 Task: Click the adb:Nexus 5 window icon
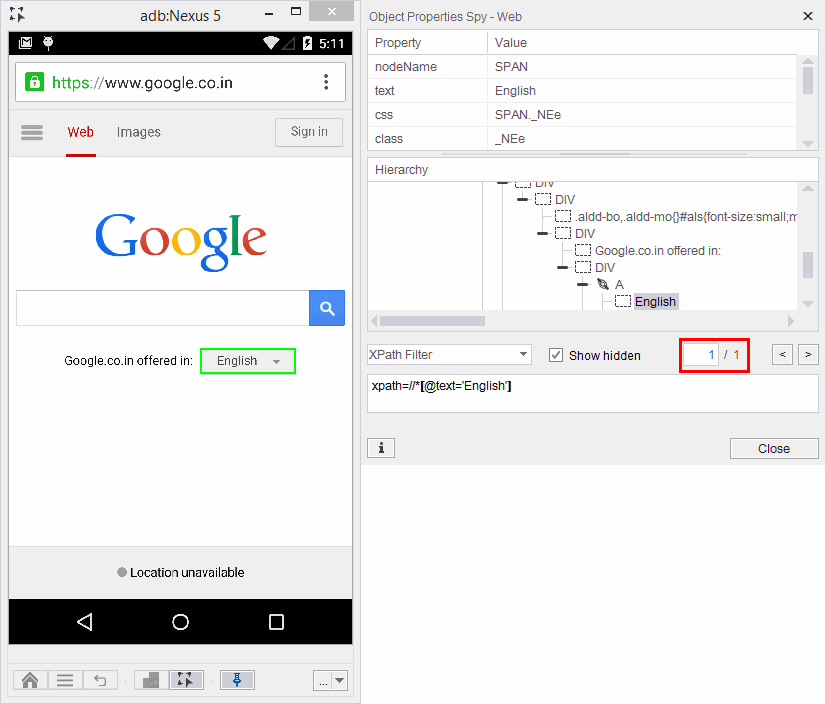click(17, 15)
